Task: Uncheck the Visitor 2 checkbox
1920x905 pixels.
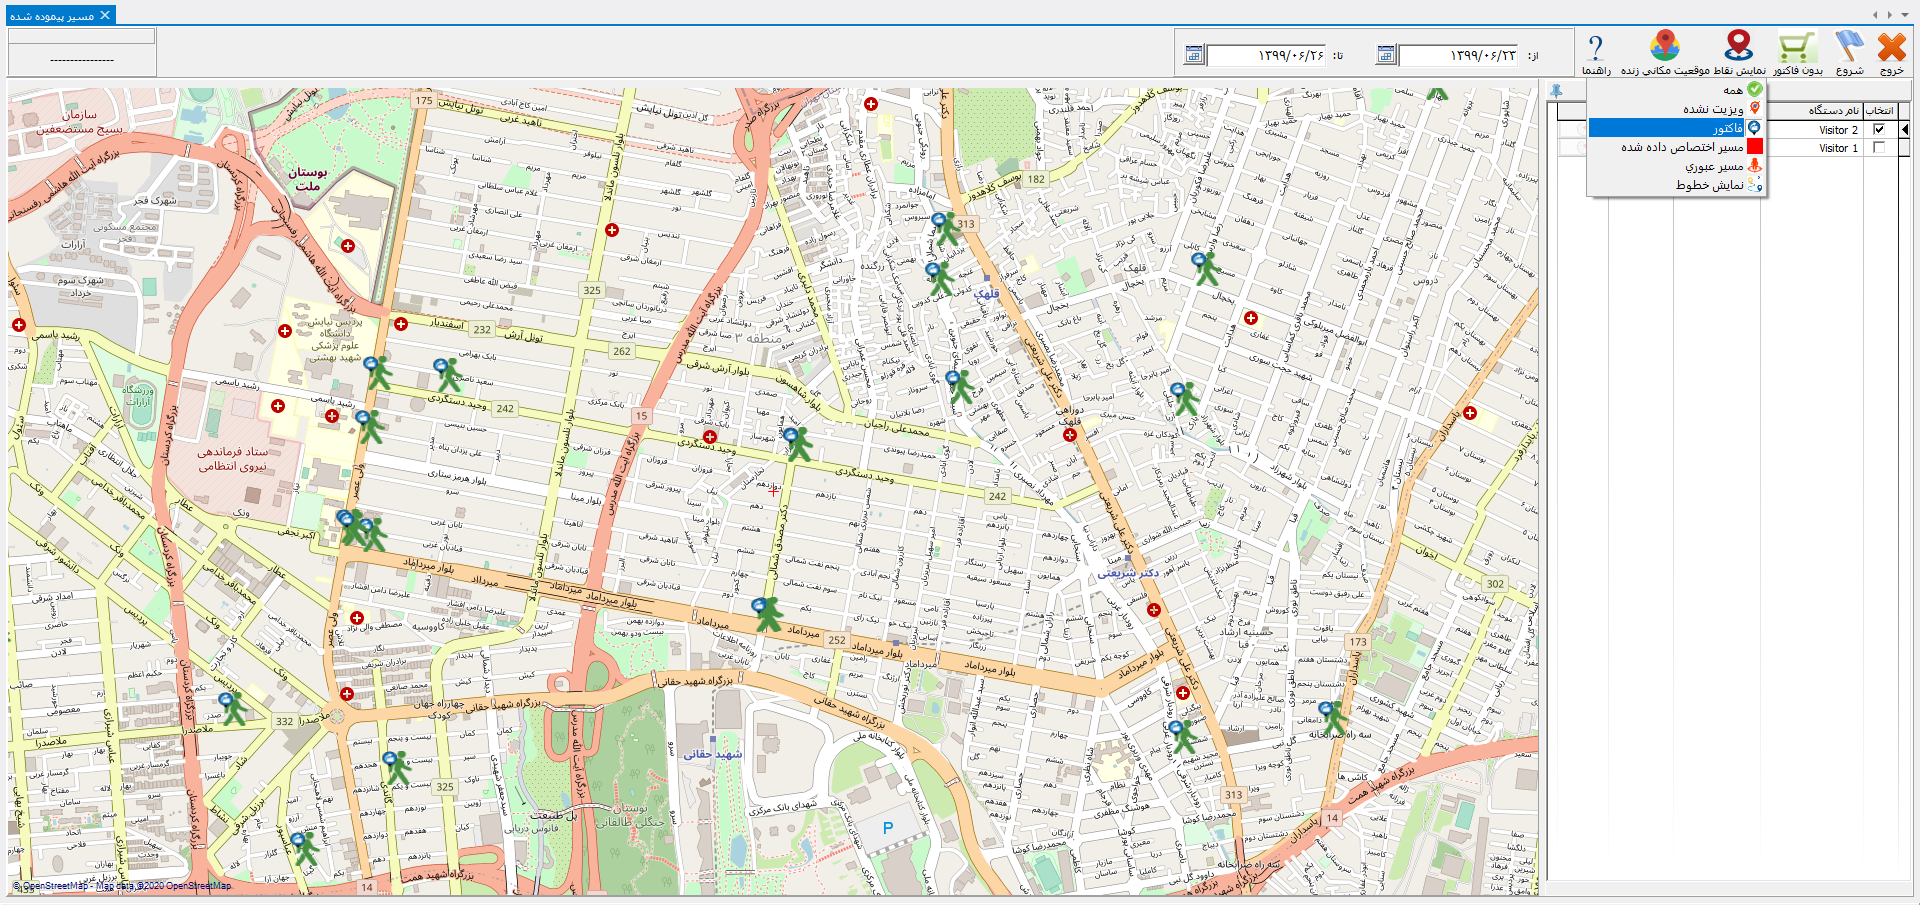Action: click(1879, 130)
